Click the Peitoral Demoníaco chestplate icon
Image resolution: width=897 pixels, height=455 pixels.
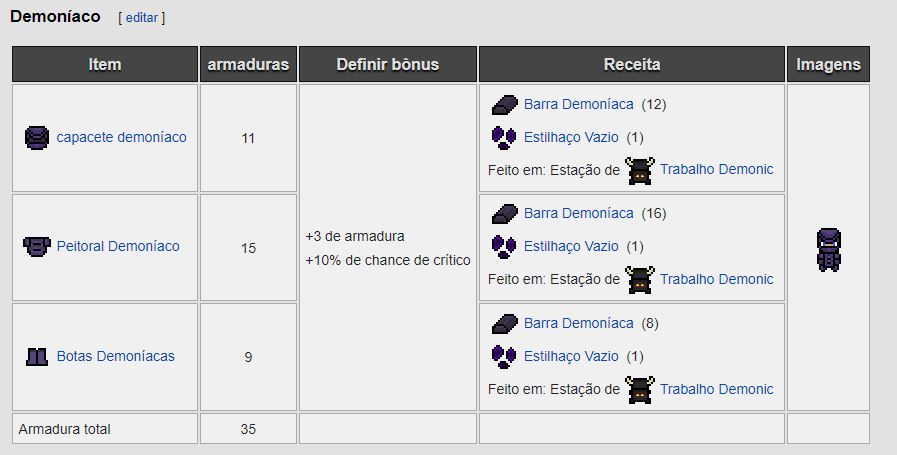point(36,246)
